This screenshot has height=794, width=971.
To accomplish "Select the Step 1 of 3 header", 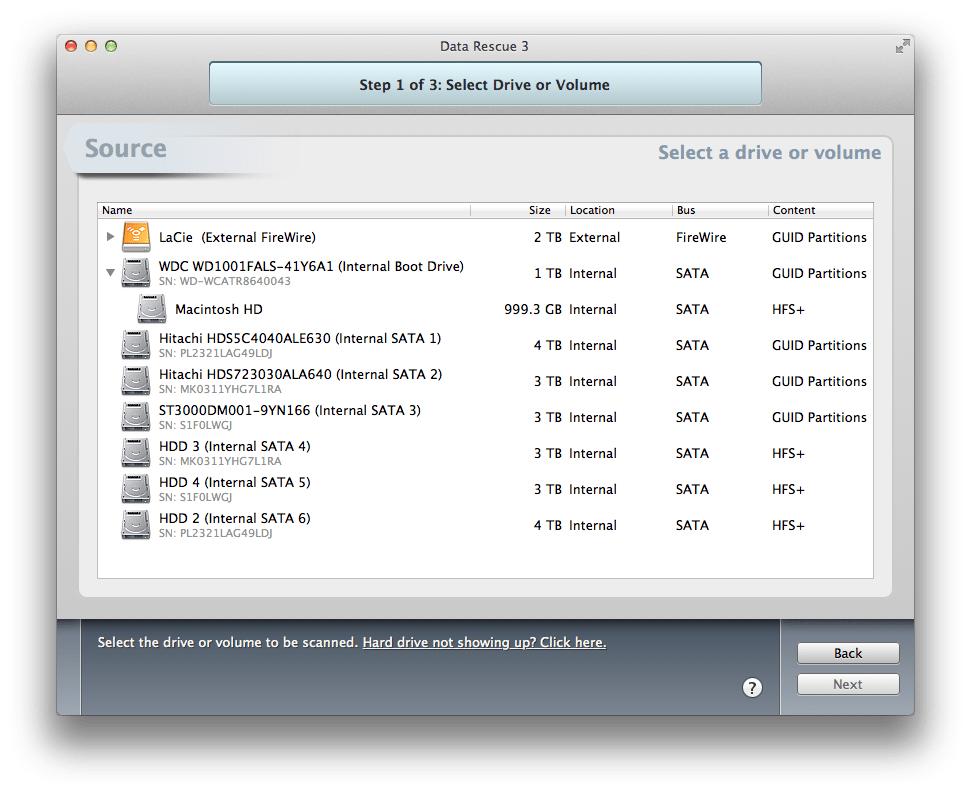I will click(x=484, y=84).
